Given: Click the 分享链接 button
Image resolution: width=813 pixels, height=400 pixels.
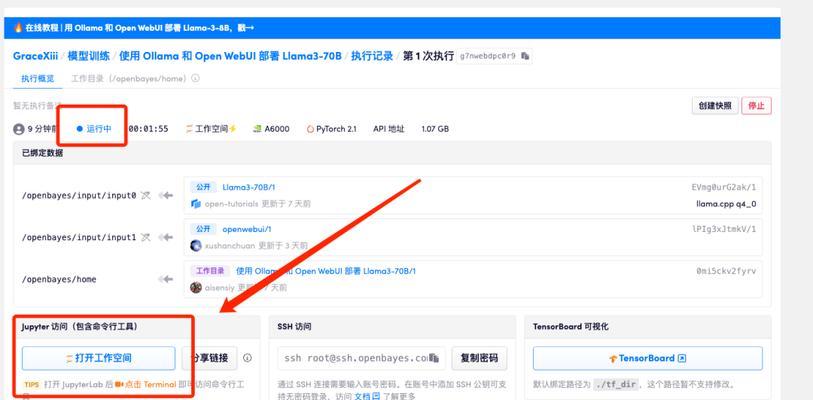Looking at the screenshot, I should (x=209, y=358).
